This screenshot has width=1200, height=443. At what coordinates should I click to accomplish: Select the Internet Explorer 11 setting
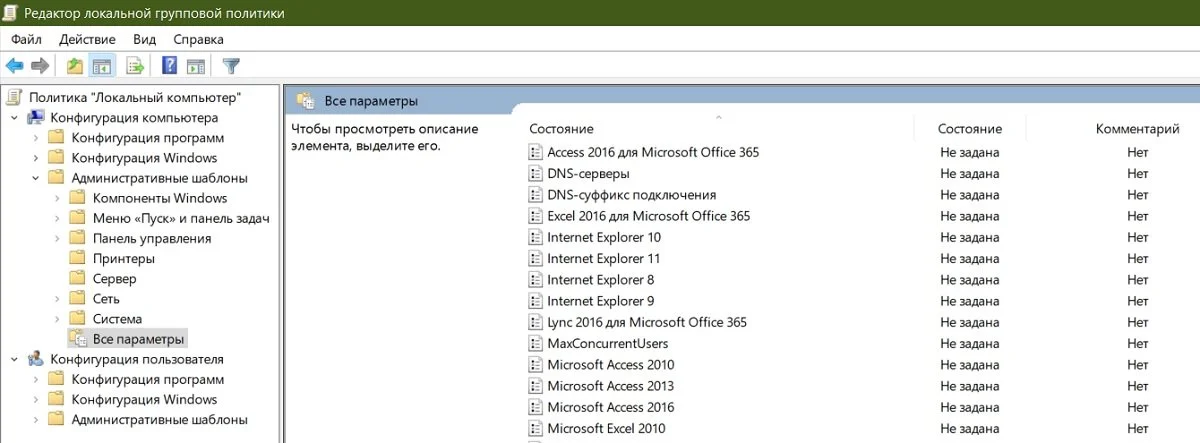[x=604, y=259]
